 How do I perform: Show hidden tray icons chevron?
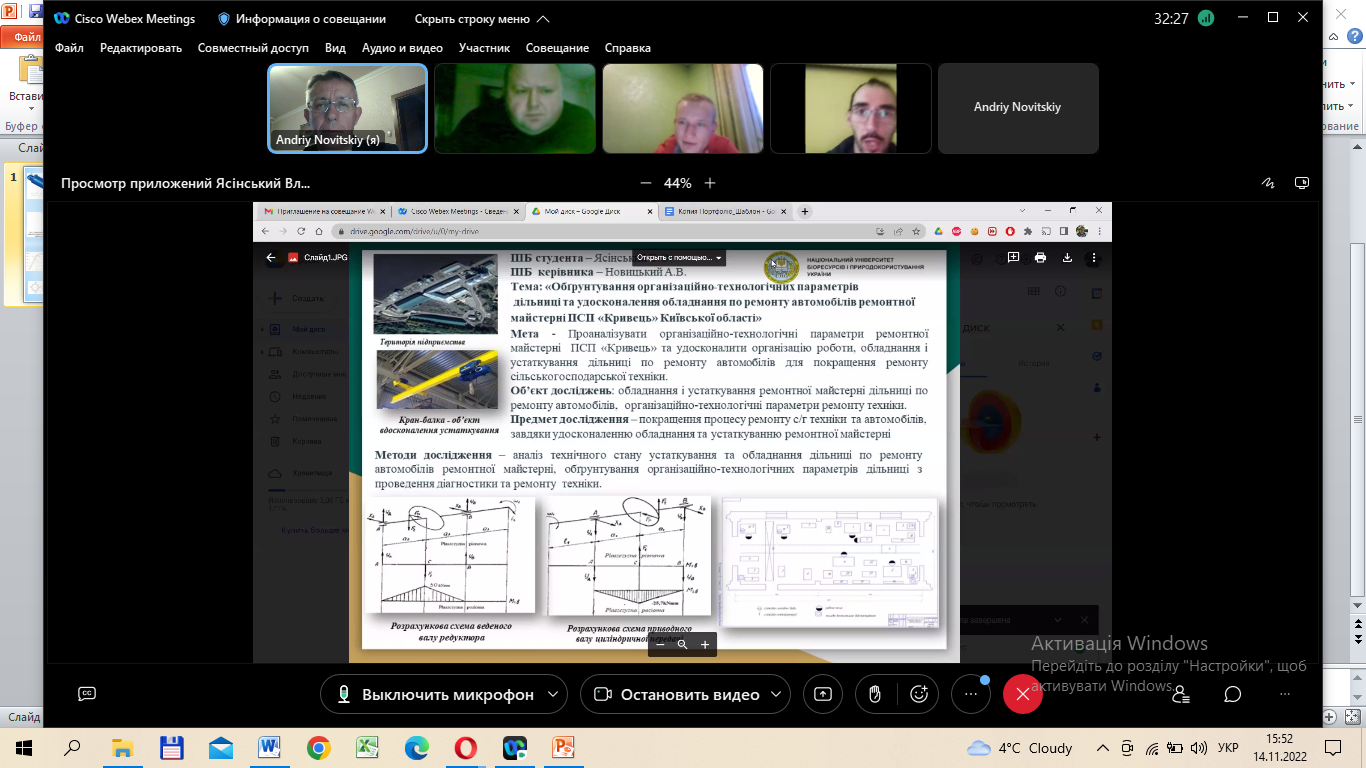[1103, 748]
